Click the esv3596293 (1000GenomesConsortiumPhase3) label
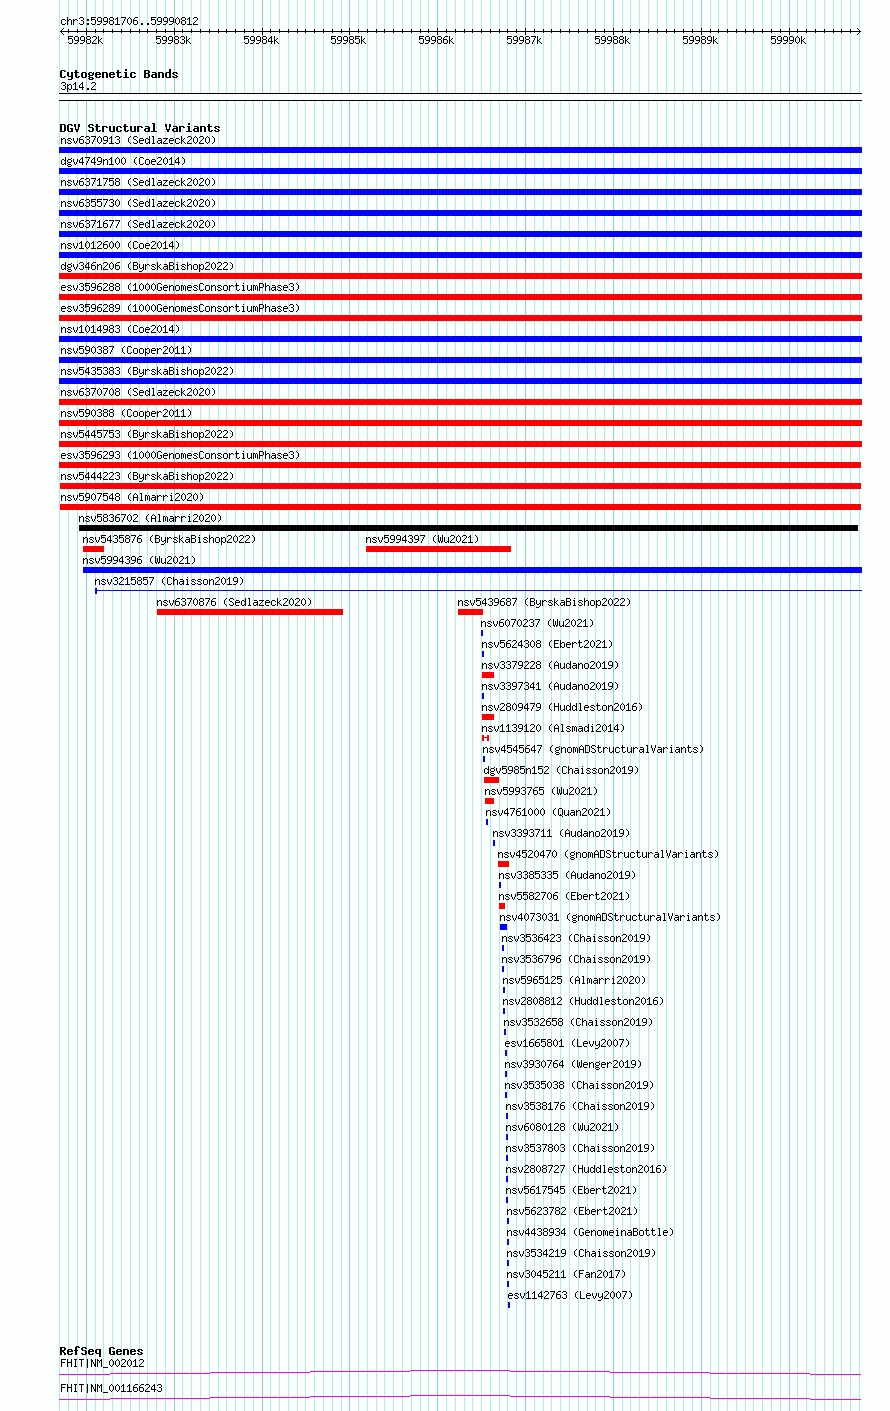 click(180, 455)
